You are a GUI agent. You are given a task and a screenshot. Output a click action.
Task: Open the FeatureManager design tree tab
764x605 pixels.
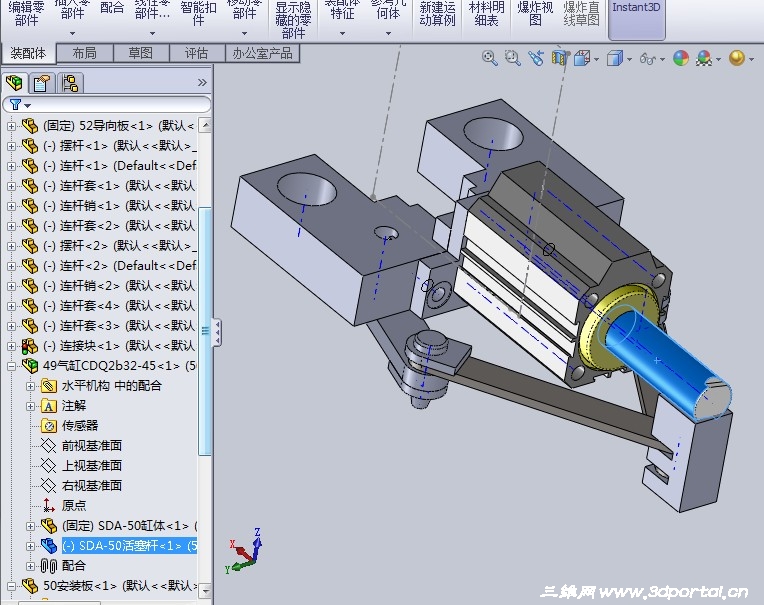(x=15, y=83)
